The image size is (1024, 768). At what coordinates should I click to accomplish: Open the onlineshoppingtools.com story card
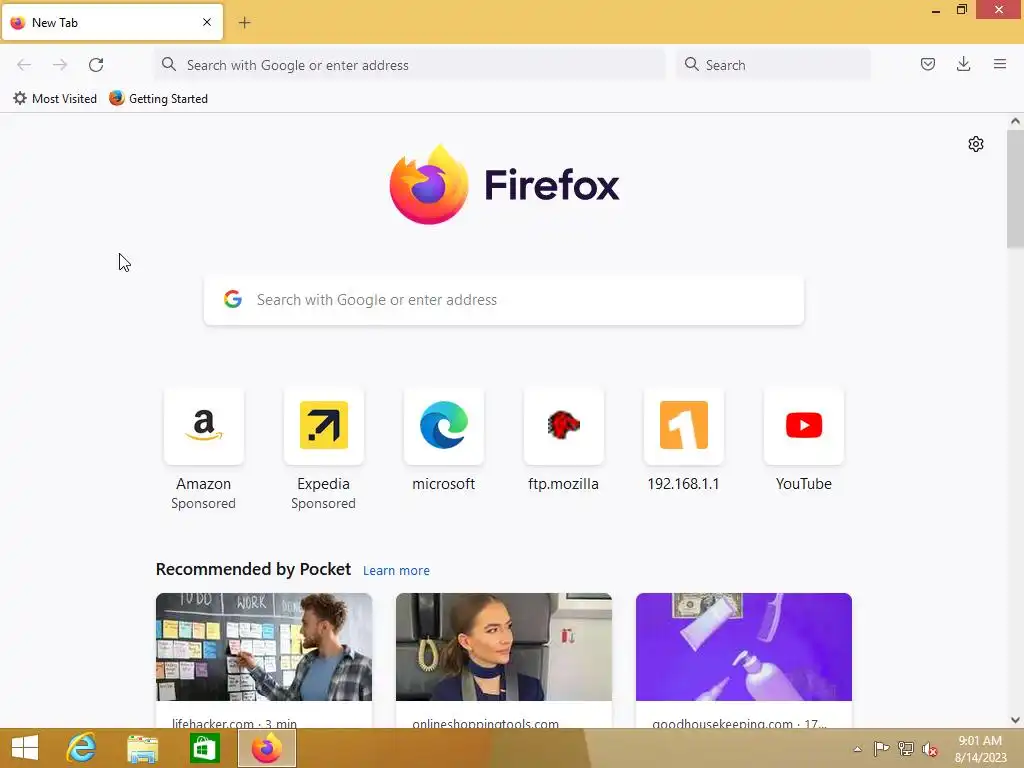[x=504, y=660]
